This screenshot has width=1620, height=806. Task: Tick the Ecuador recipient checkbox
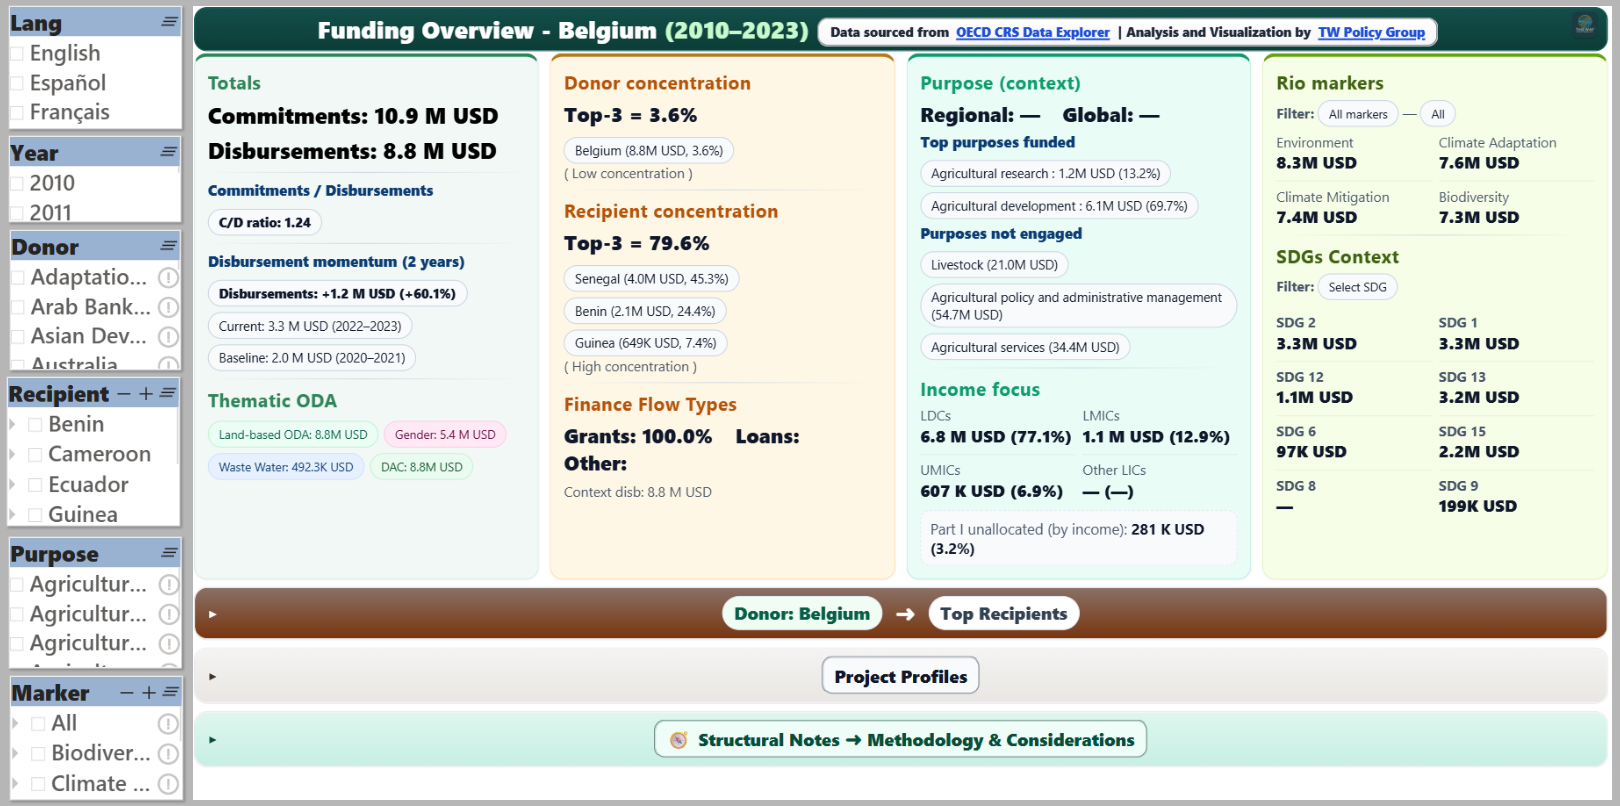pyautogui.click(x=35, y=484)
